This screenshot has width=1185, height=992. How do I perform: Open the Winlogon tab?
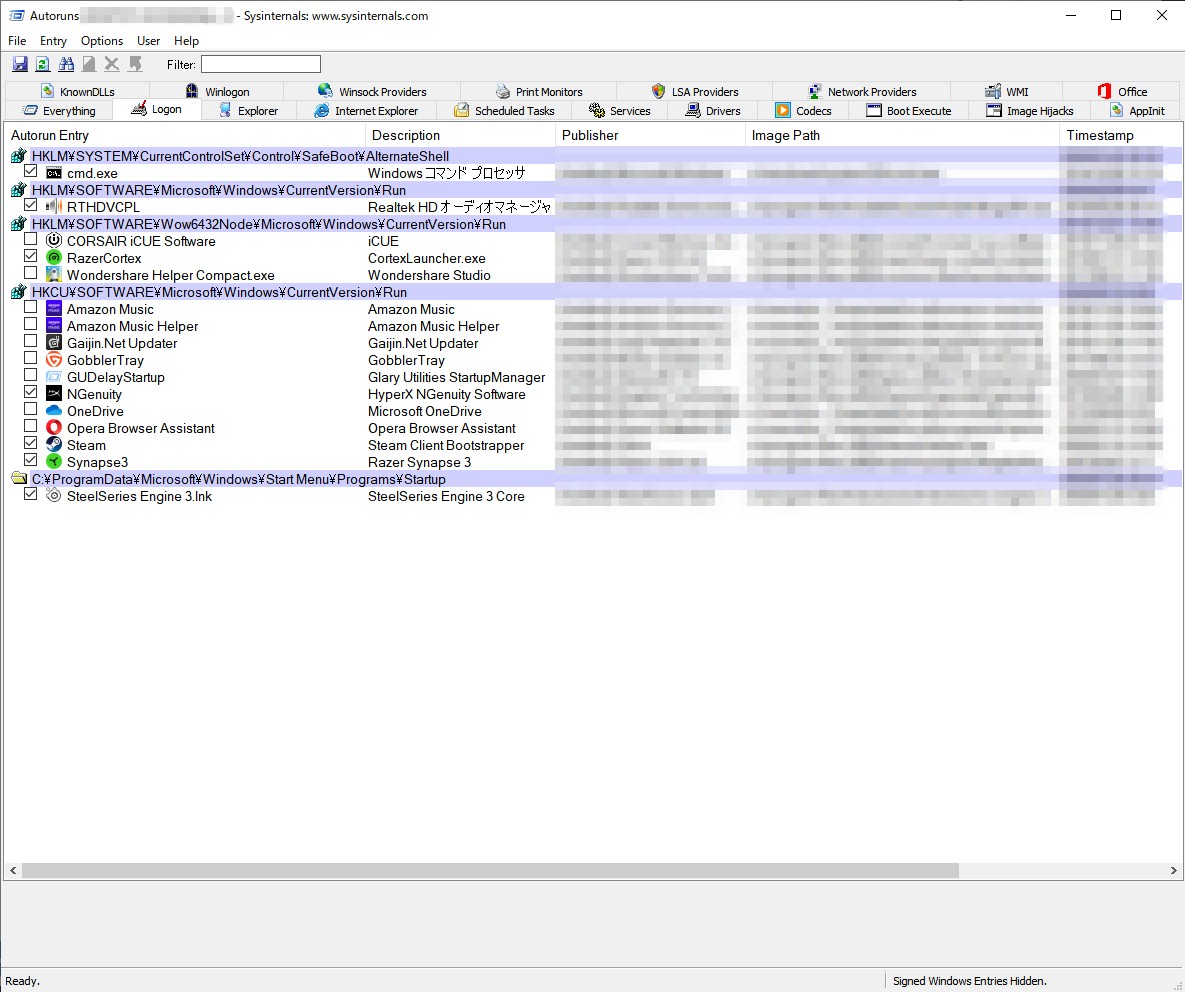[x=217, y=91]
